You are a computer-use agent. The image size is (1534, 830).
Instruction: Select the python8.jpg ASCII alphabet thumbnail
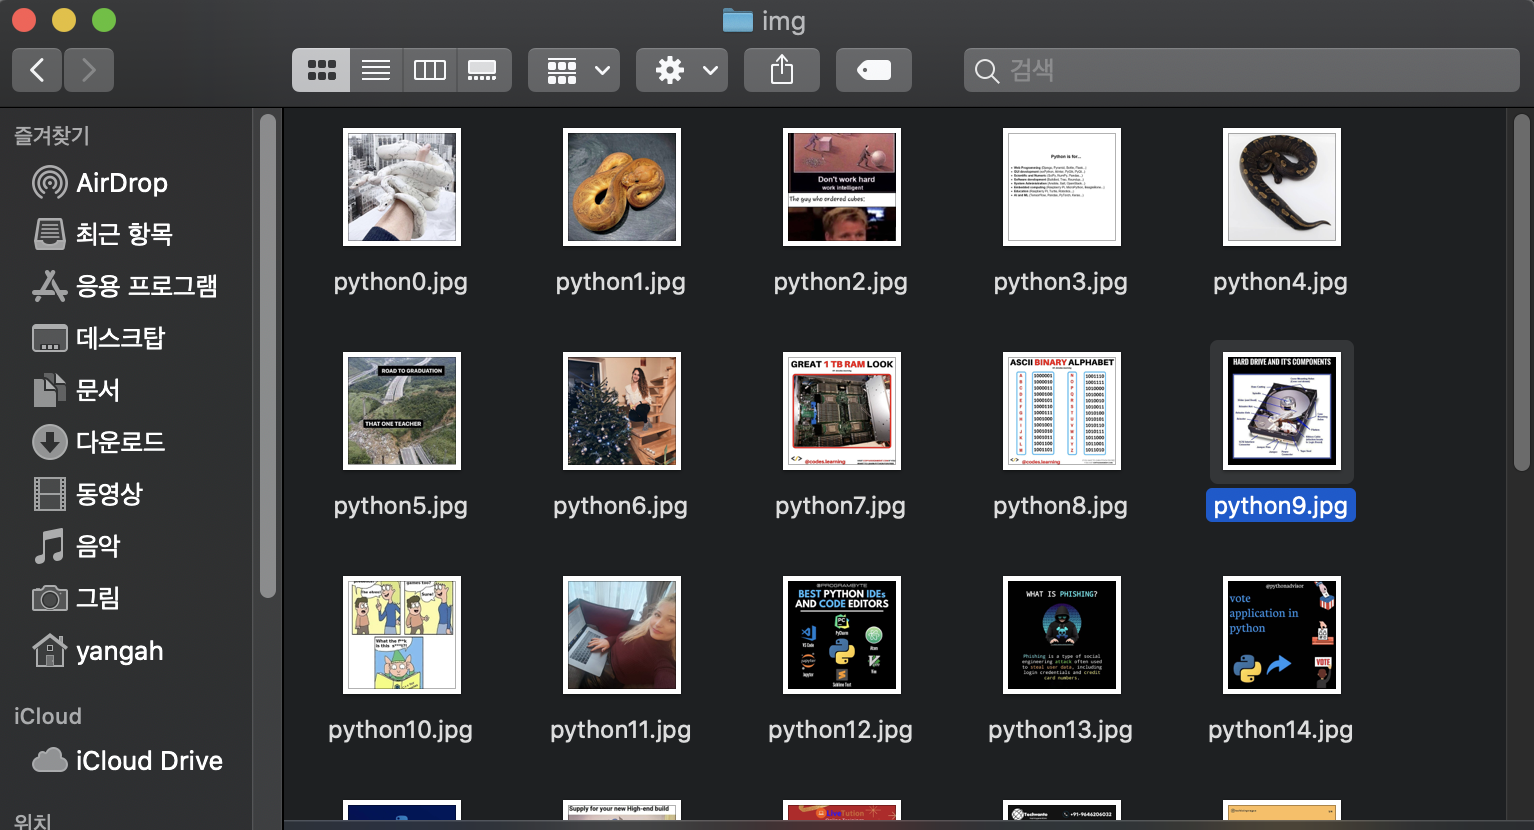[x=1062, y=411]
